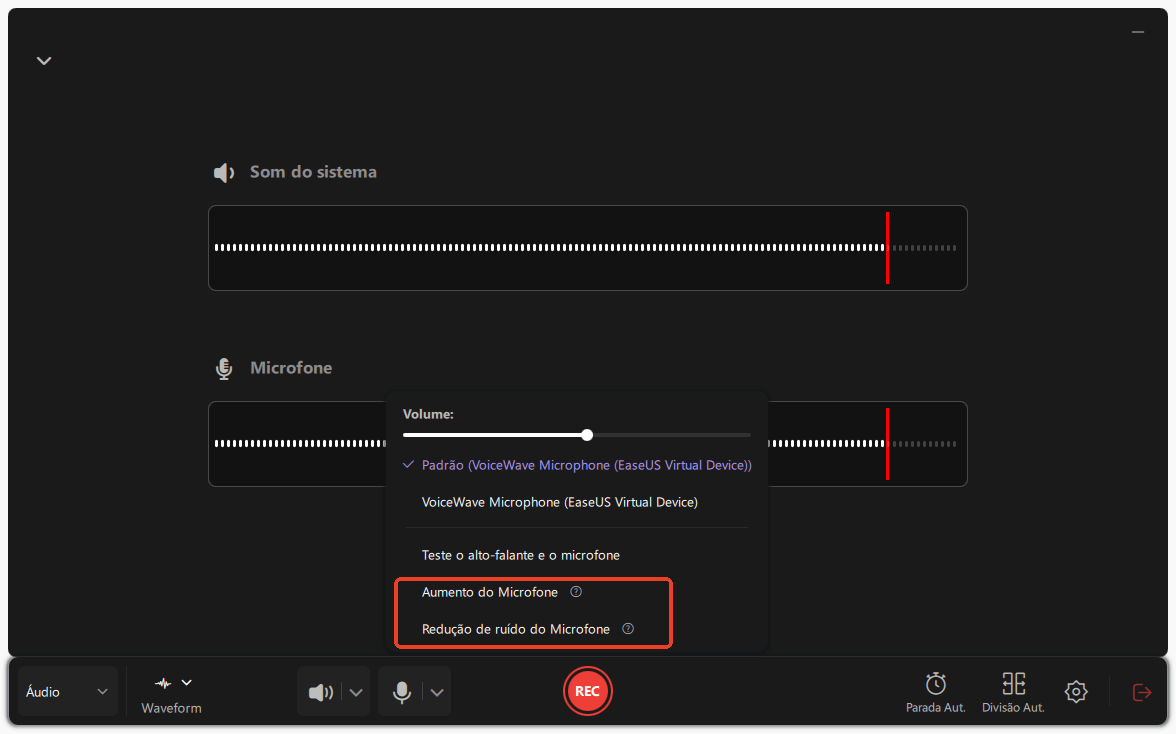Toggle the microphone icon in bottom toolbar
Screen dimensions: 1176x734
click(x=402, y=692)
